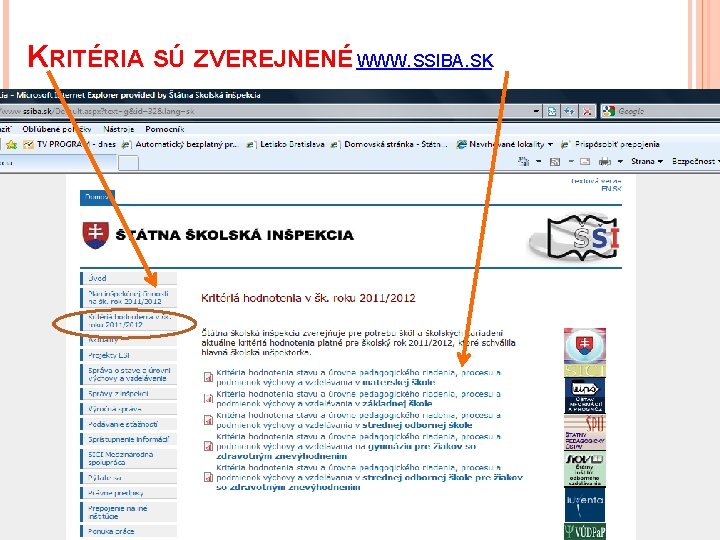Viewport: 720px width, 540px height.
Task: Click the Slovak emblem banner in right sidebar
Action: [585, 346]
